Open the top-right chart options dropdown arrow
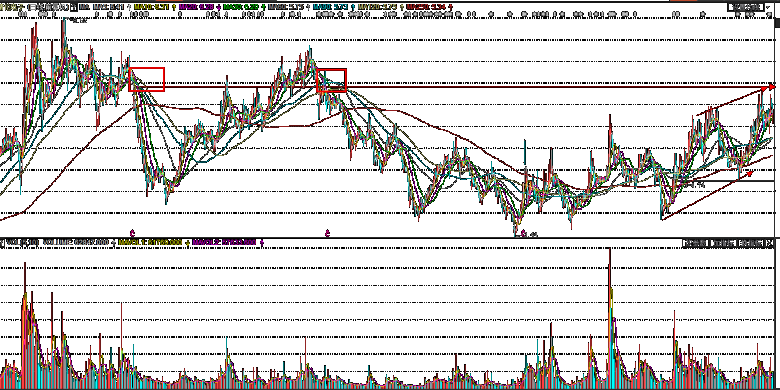 click(768, 7)
